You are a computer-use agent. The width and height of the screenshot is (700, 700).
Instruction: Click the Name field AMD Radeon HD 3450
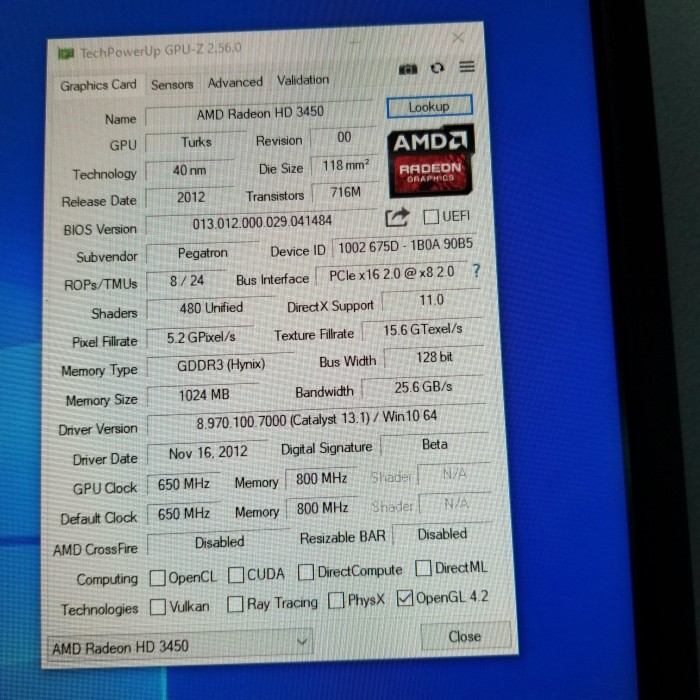(x=259, y=113)
